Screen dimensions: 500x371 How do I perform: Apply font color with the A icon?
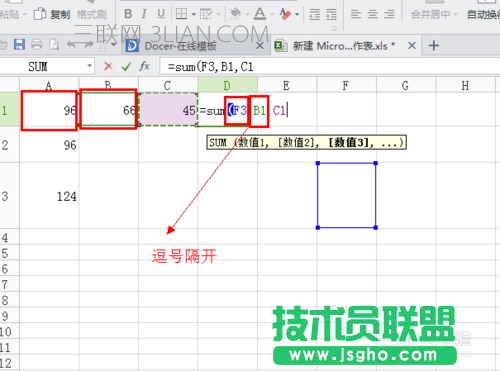point(260,14)
